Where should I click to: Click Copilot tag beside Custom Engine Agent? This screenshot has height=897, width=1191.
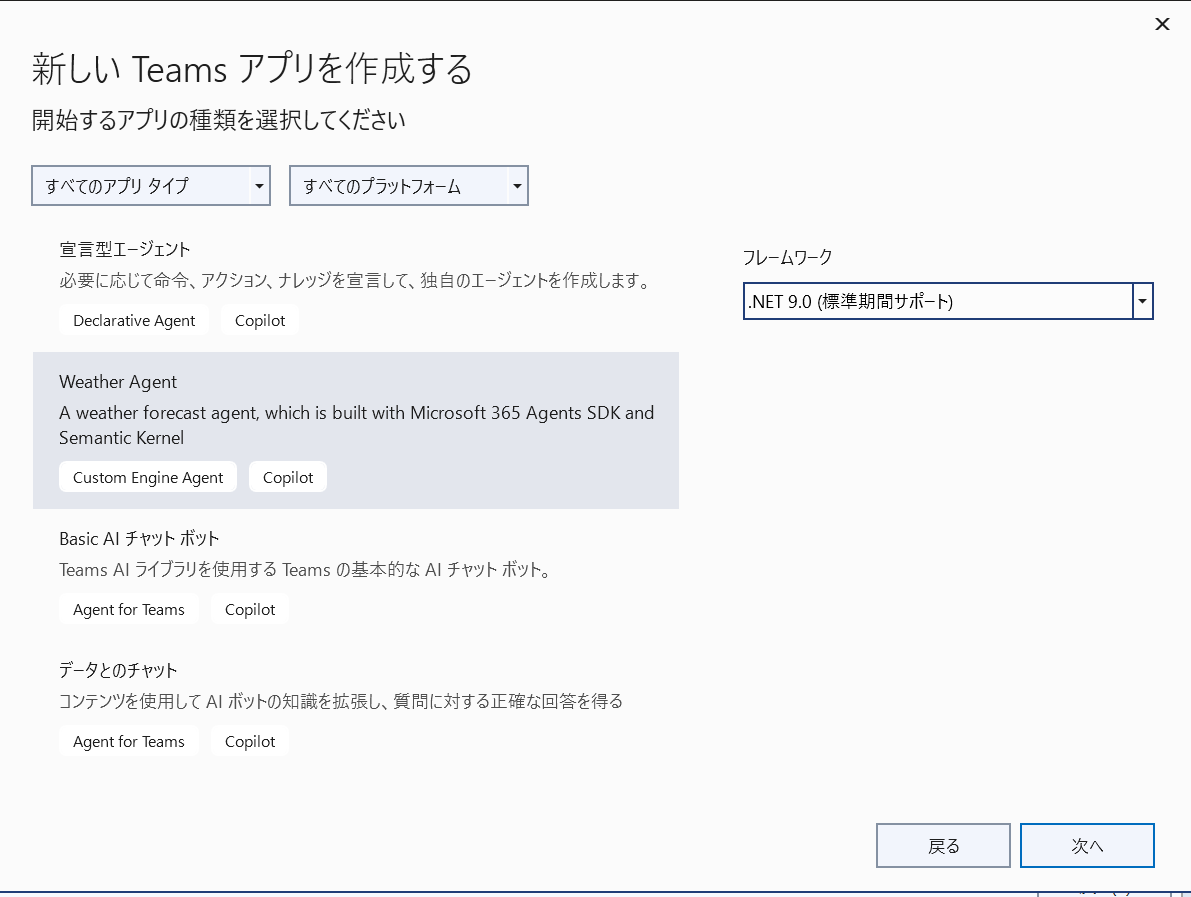288,477
